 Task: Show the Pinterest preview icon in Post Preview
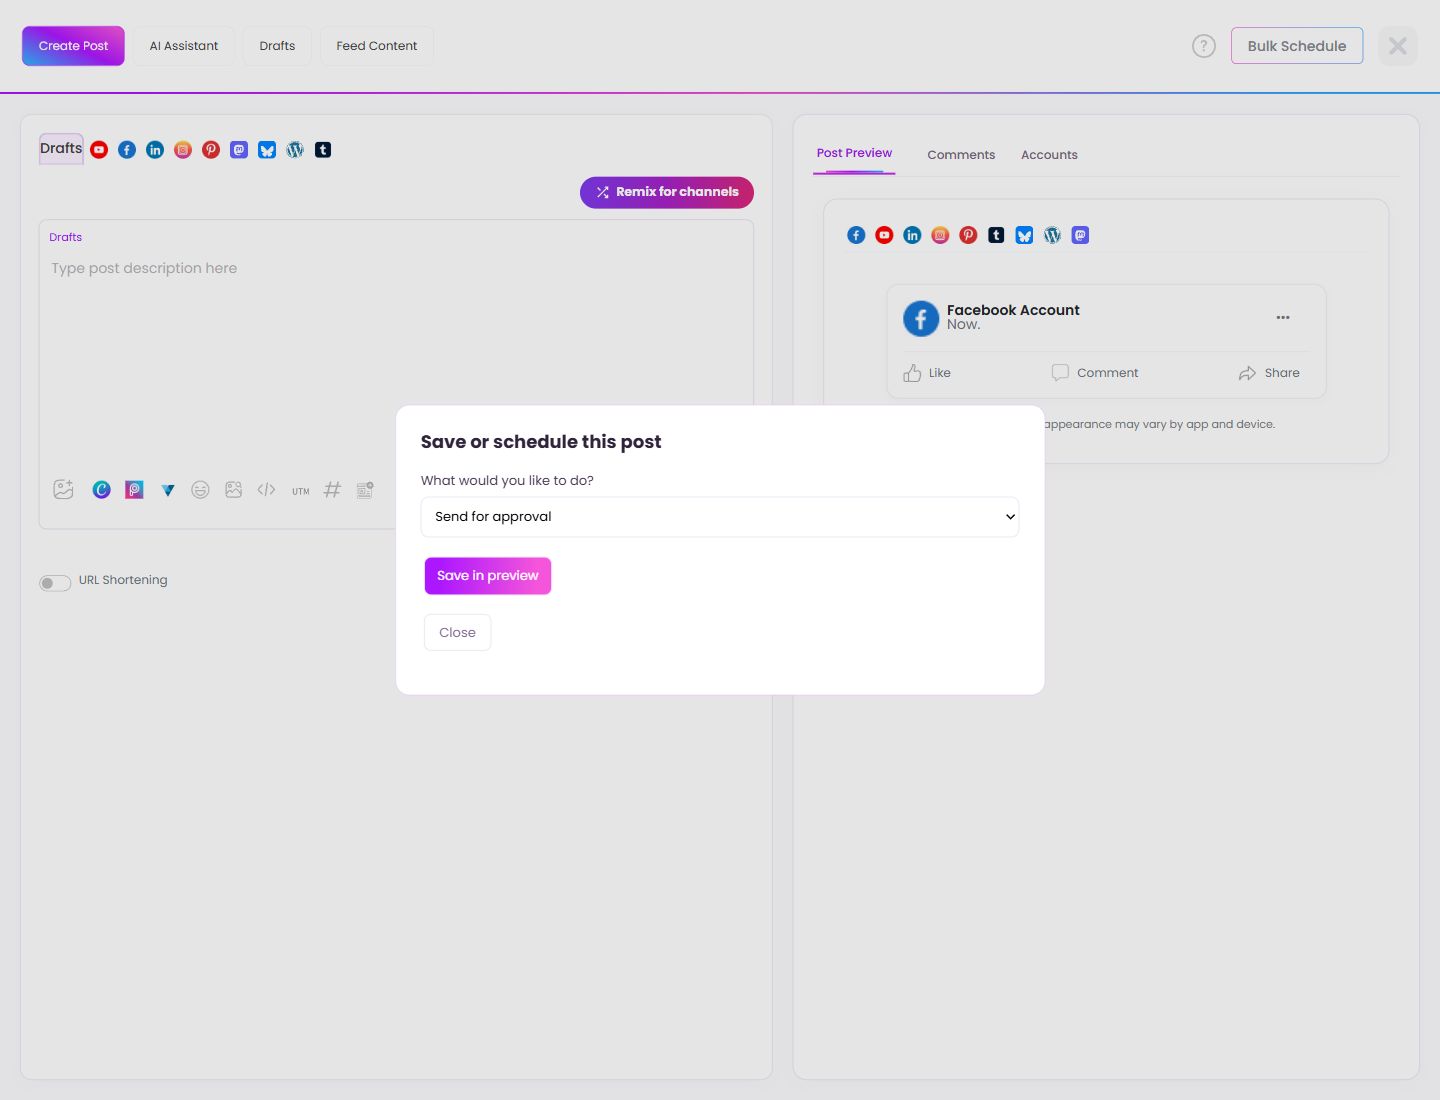click(968, 235)
